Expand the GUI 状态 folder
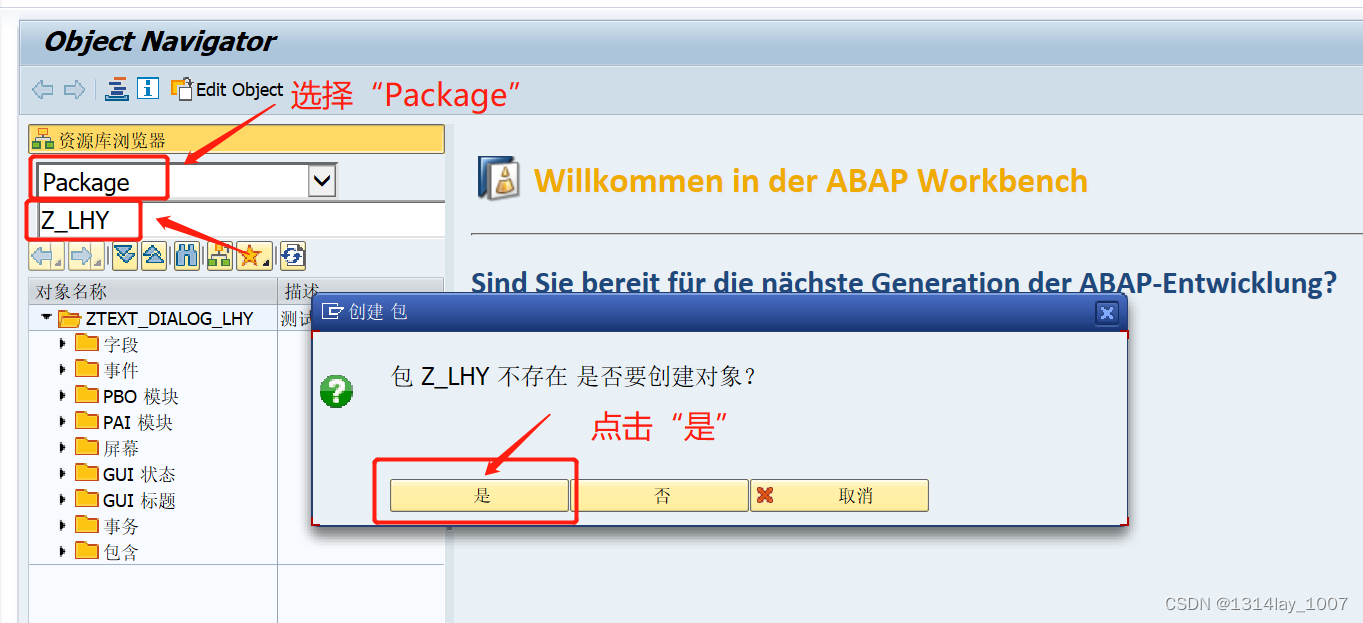 point(63,474)
